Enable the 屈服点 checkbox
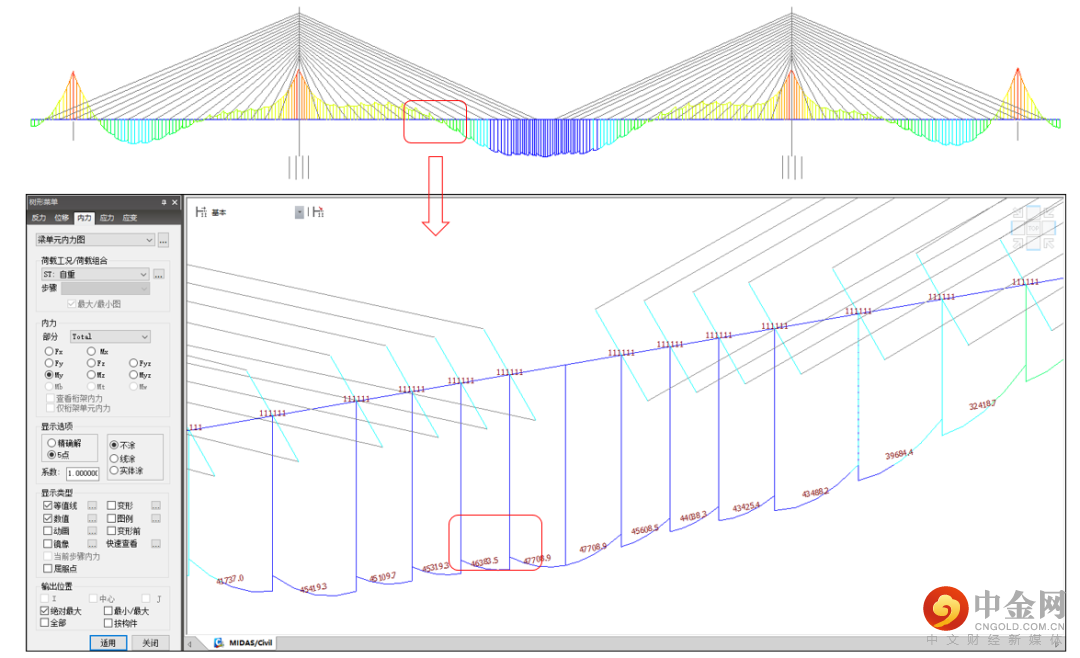Screen dimensions: 1080x658 (48, 568)
